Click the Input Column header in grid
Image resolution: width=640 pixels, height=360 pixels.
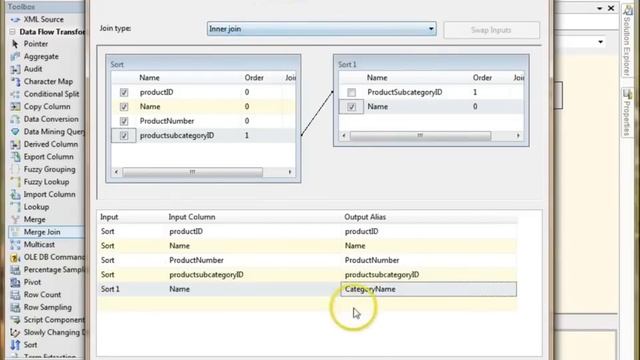(x=192, y=217)
